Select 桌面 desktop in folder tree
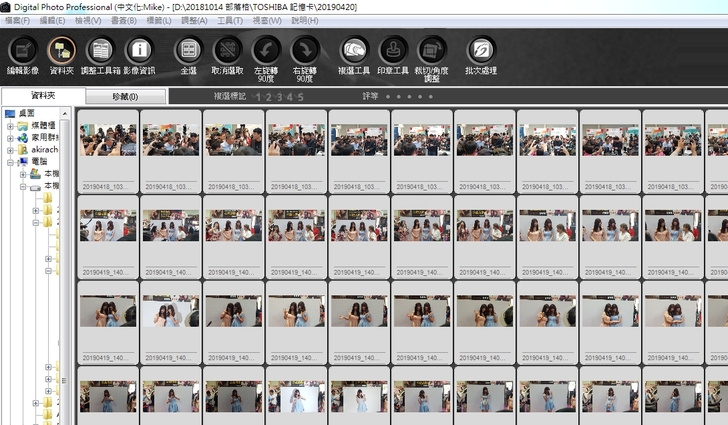728x425 pixels. pyautogui.click(x=26, y=113)
